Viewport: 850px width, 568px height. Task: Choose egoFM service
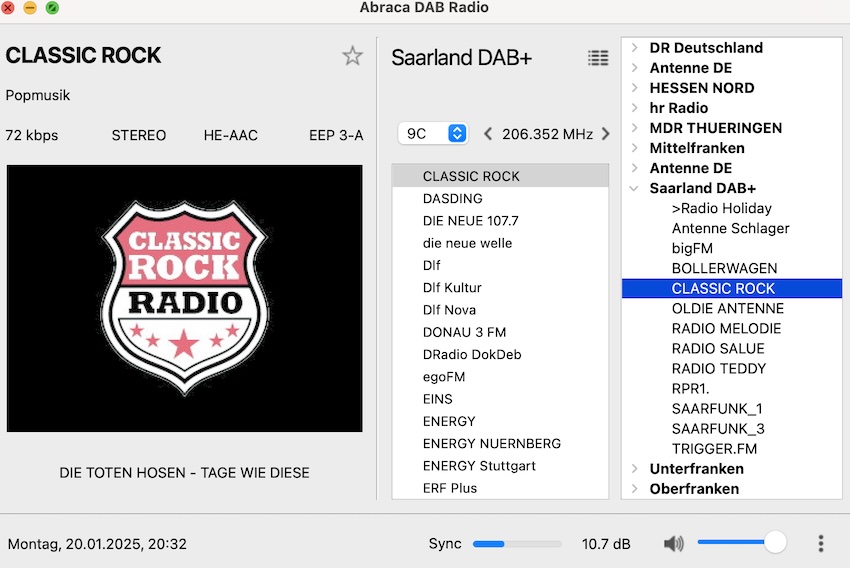pyautogui.click(x=500, y=376)
